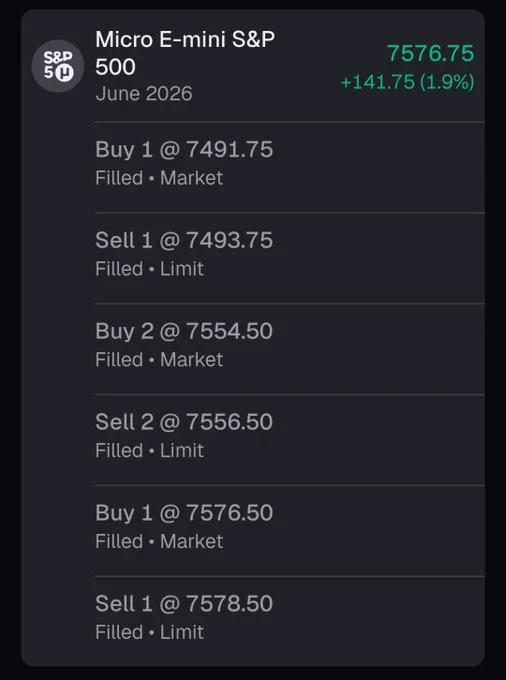Tap the S&P 500 micro futures icon

58,66
